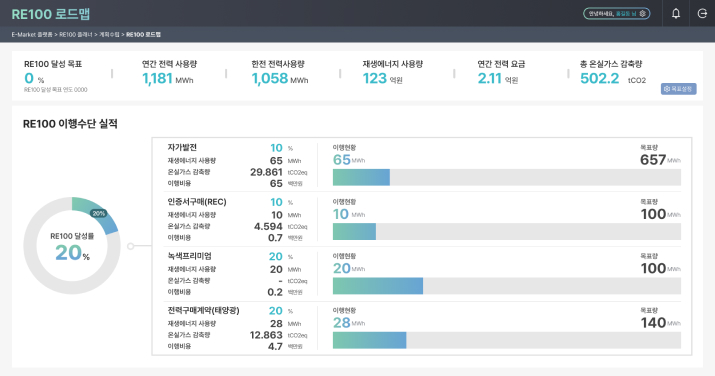Click the logout icon in header
715x376 pixels.
coord(702,14)
